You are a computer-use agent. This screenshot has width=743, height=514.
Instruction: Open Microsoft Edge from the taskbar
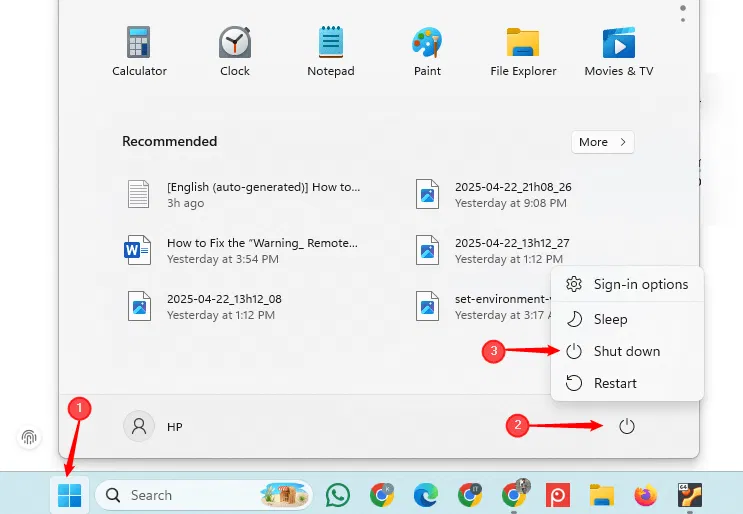426,496
